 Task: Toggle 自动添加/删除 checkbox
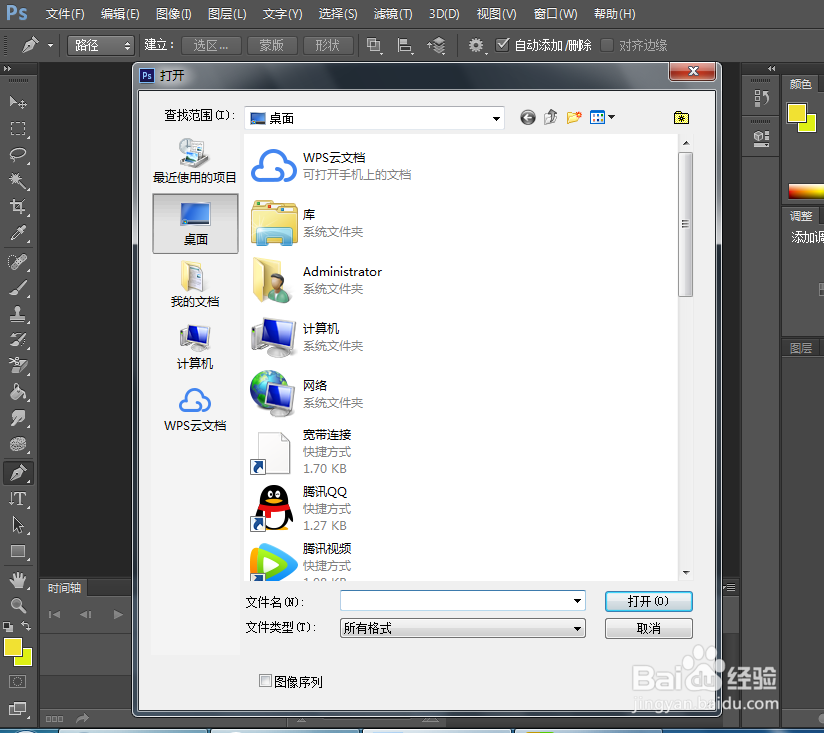click(x=502, y=45)
